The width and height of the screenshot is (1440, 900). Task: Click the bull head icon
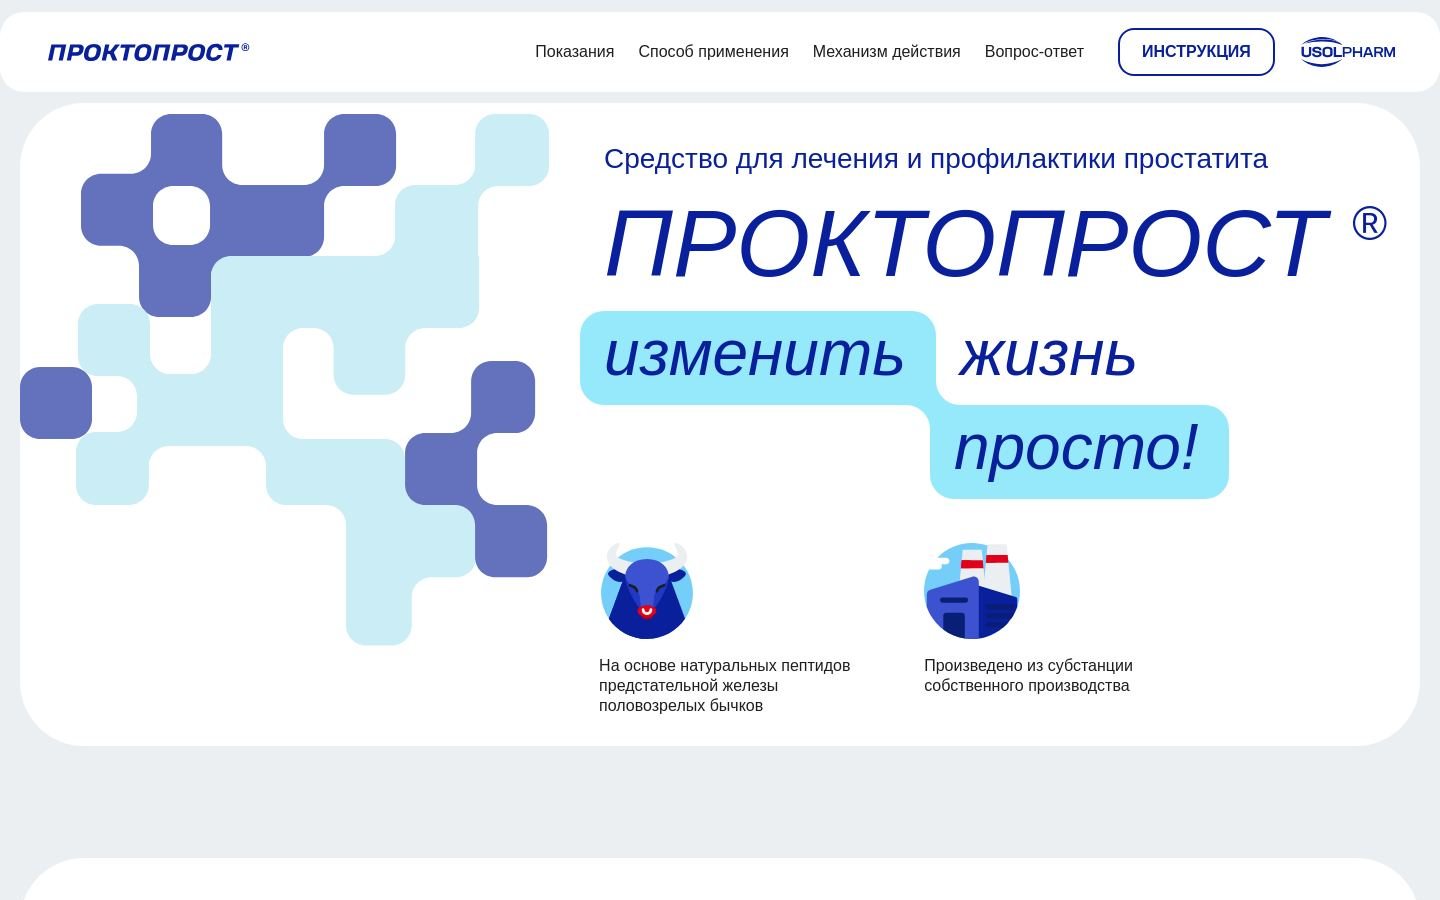[x=647, y=591]
